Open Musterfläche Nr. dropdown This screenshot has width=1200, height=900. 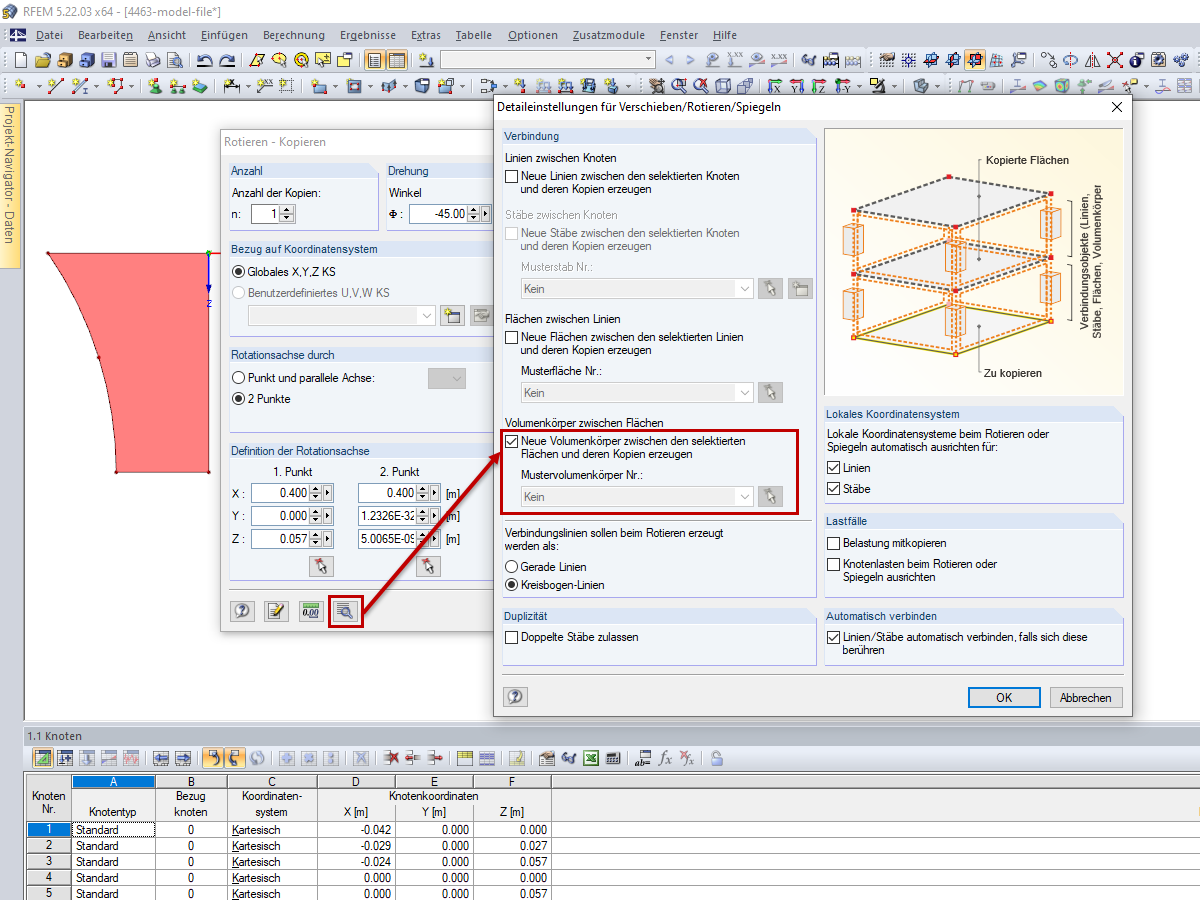pos(637,392)
